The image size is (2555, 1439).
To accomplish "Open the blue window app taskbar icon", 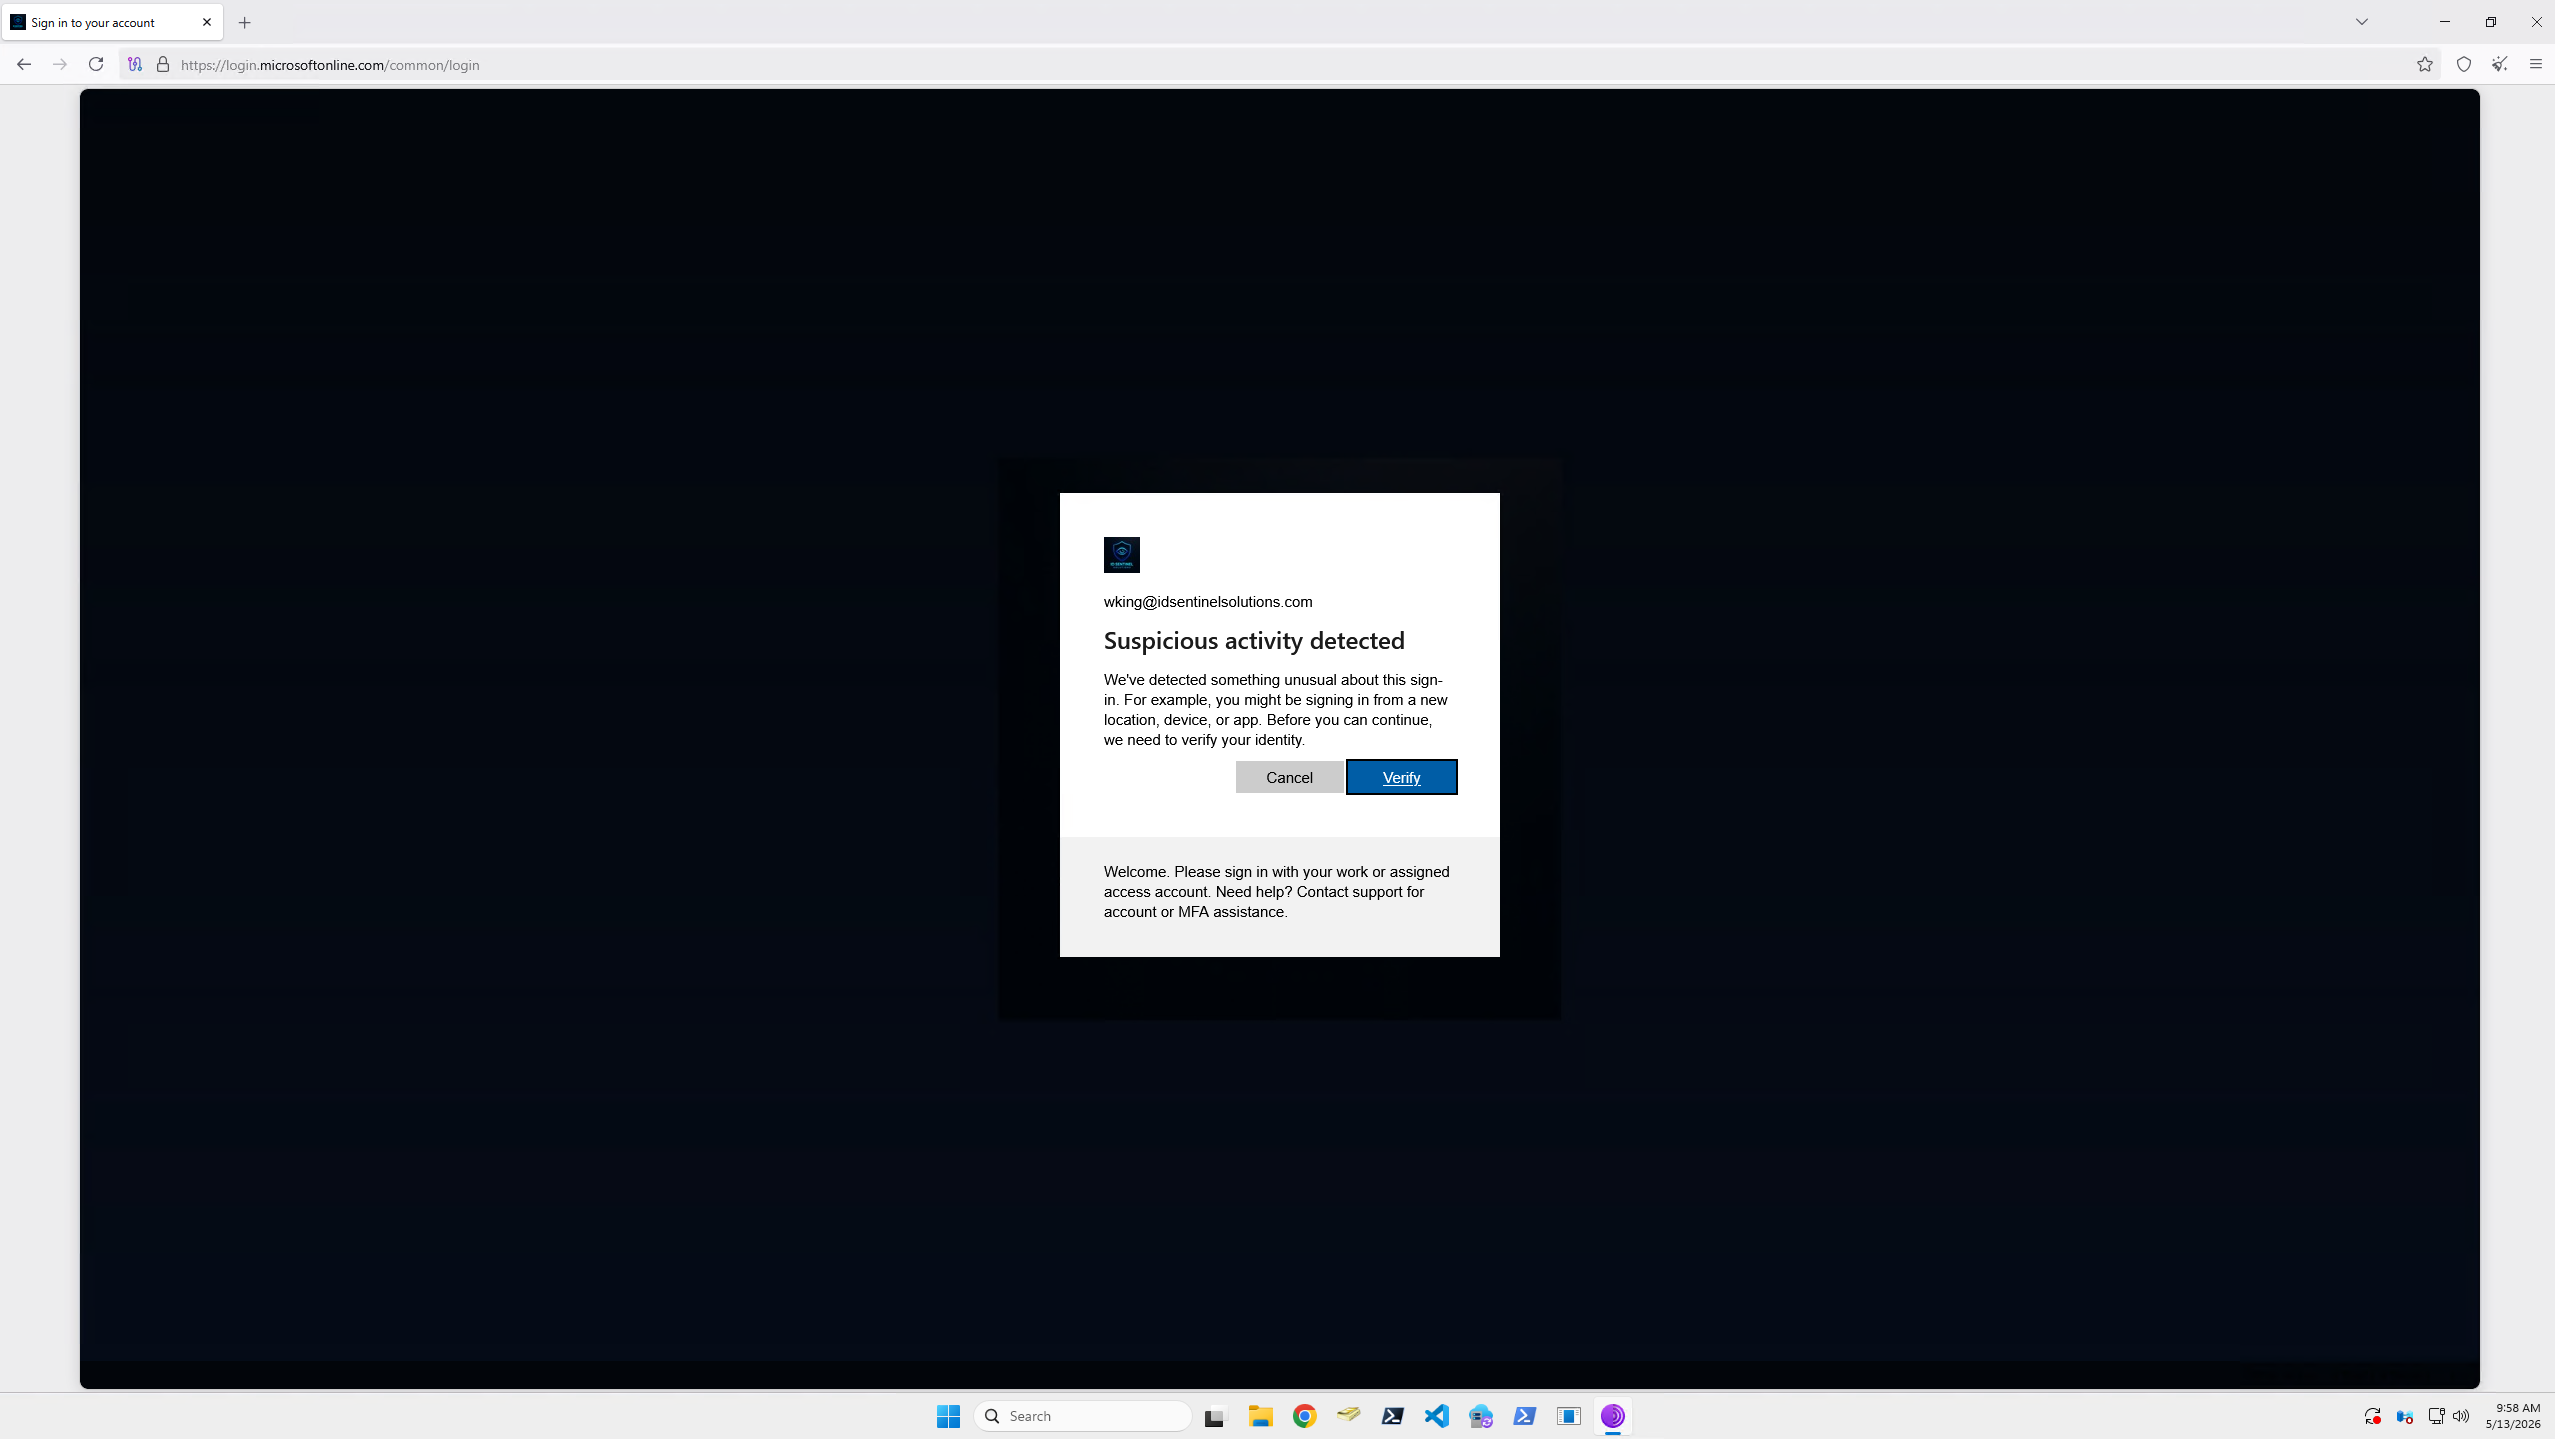I will click(1568, 1416).
